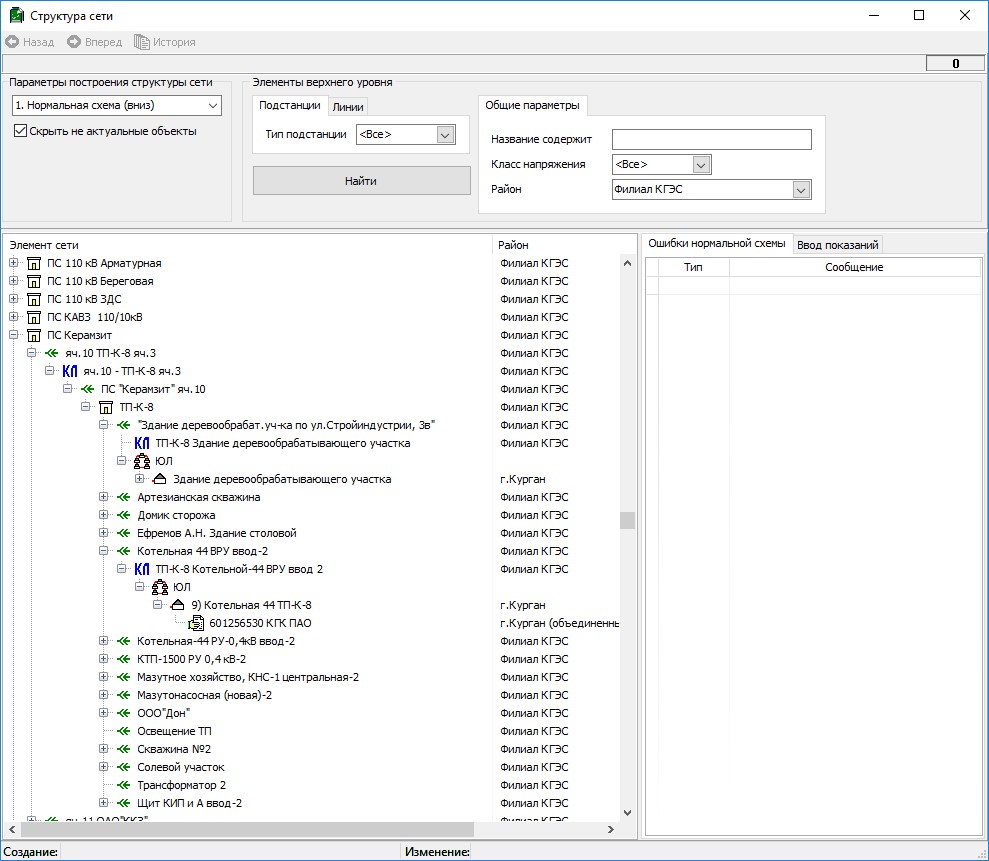Click the Вперед forward arrow icon

(74, 42)
